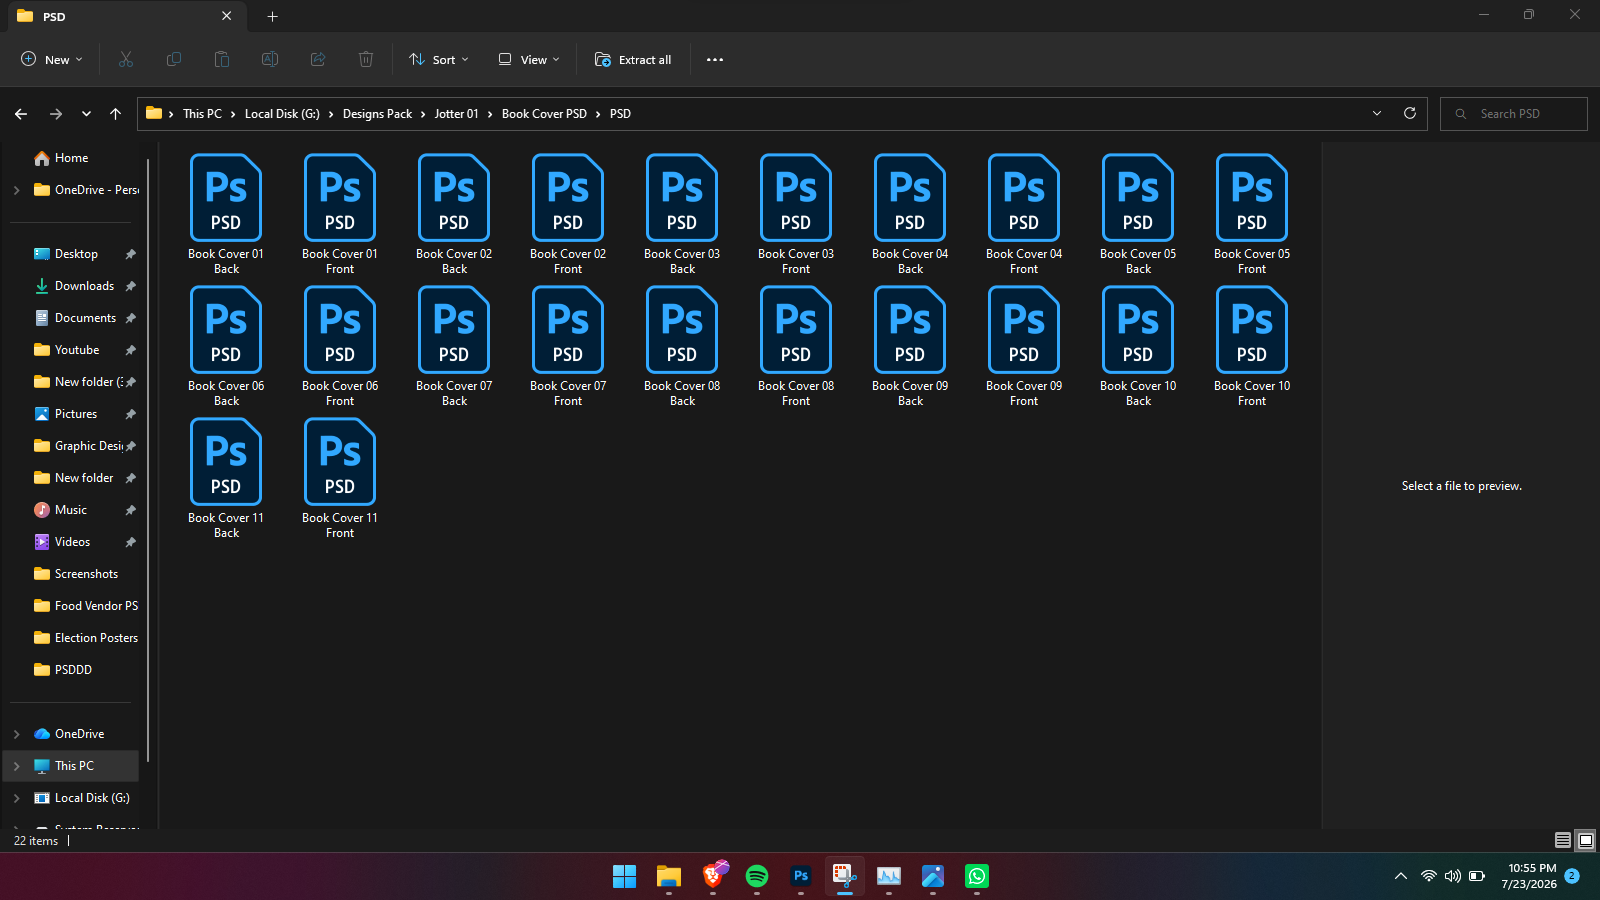Viewport: 1600px width, 900px height.
Task: Select Book Cover 01 Back file
Action: click(x=226, y=214)
